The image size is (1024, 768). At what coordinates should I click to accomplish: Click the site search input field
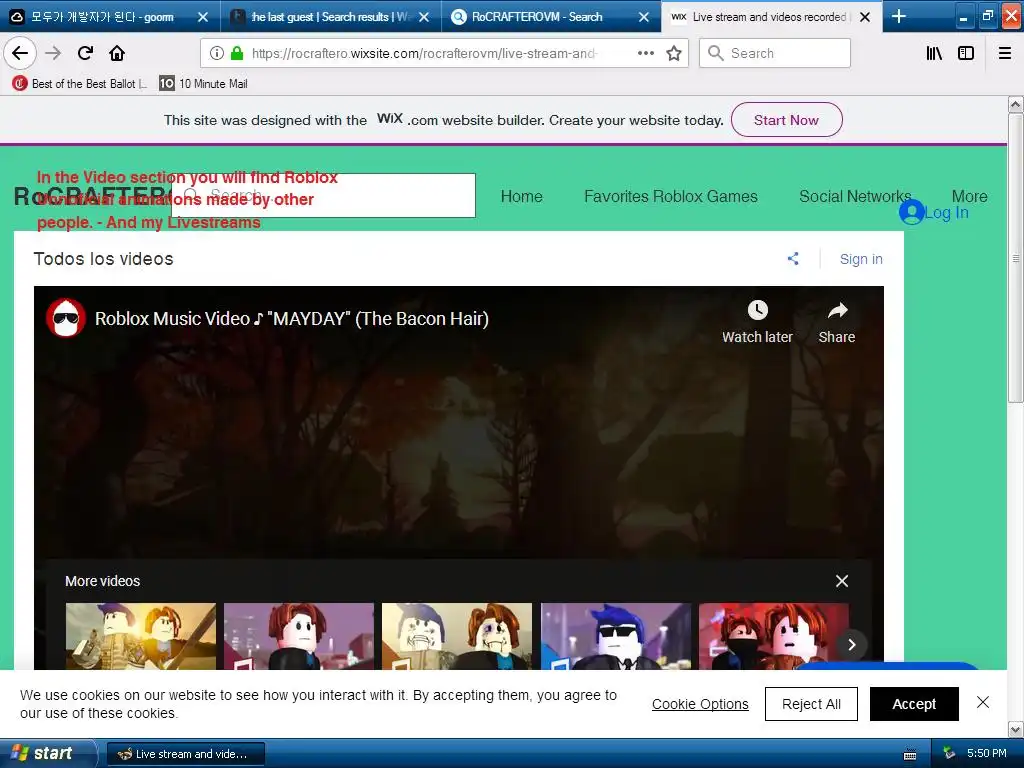click(323, 195)
